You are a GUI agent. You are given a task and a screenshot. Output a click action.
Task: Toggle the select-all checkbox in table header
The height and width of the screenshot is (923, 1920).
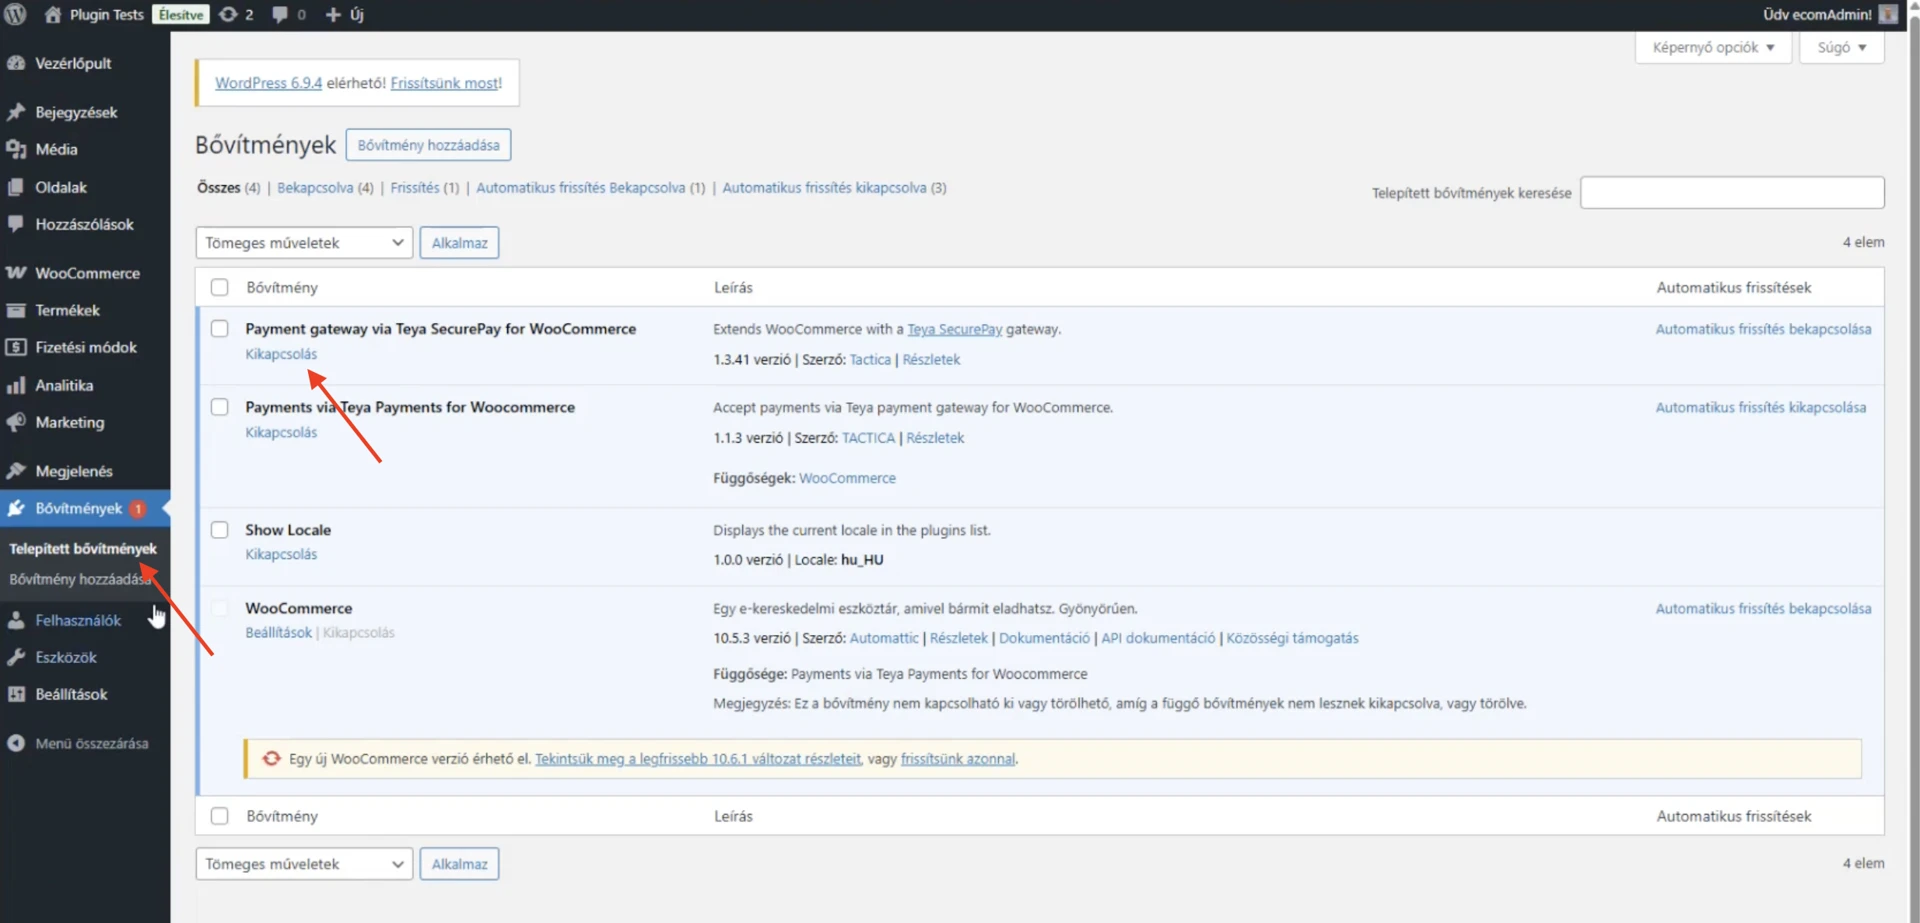coord(220,288)
